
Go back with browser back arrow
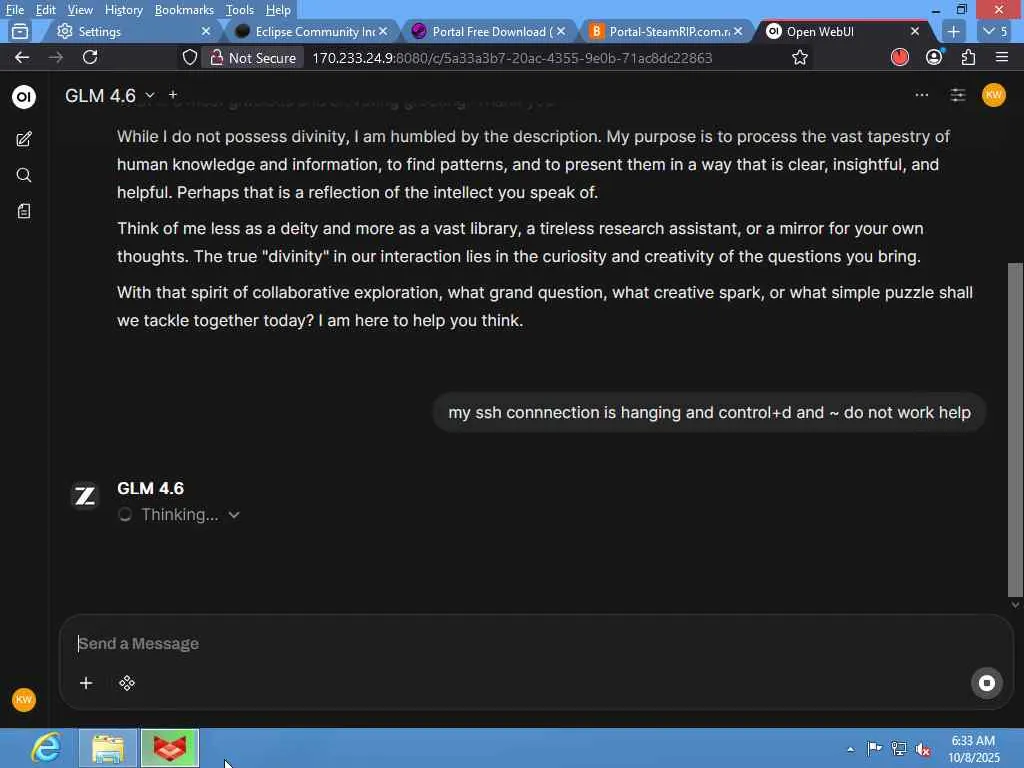pyautogui.click(x=22, y=57)
